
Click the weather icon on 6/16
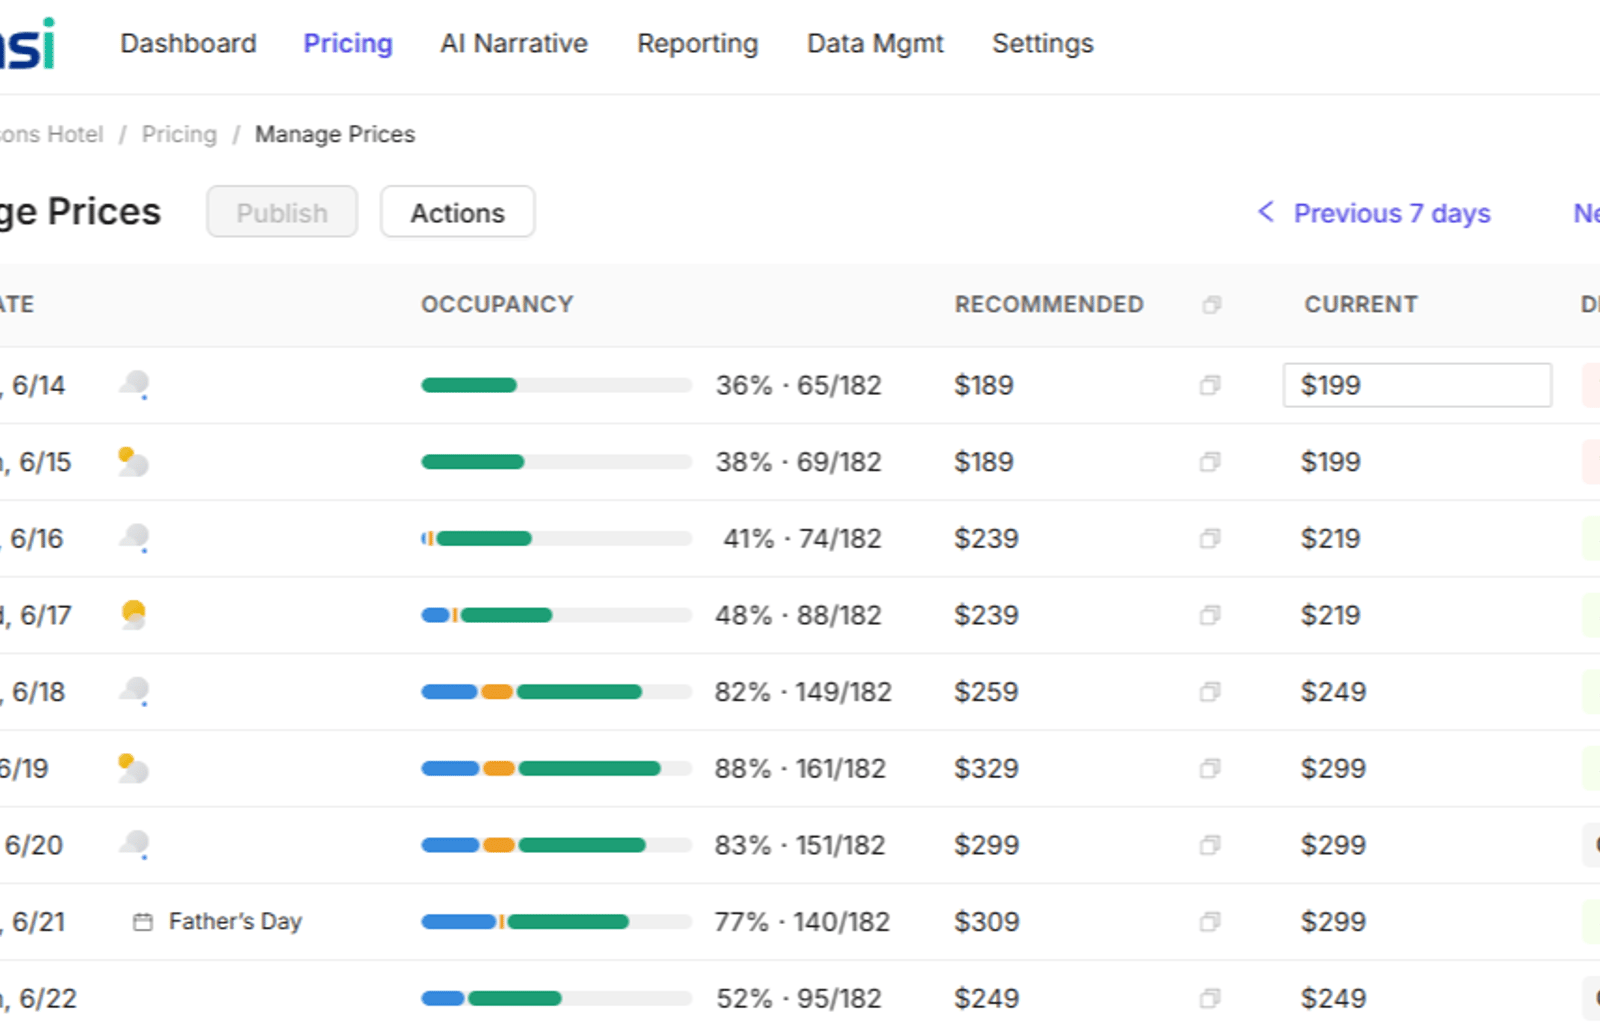pos(134,539)
